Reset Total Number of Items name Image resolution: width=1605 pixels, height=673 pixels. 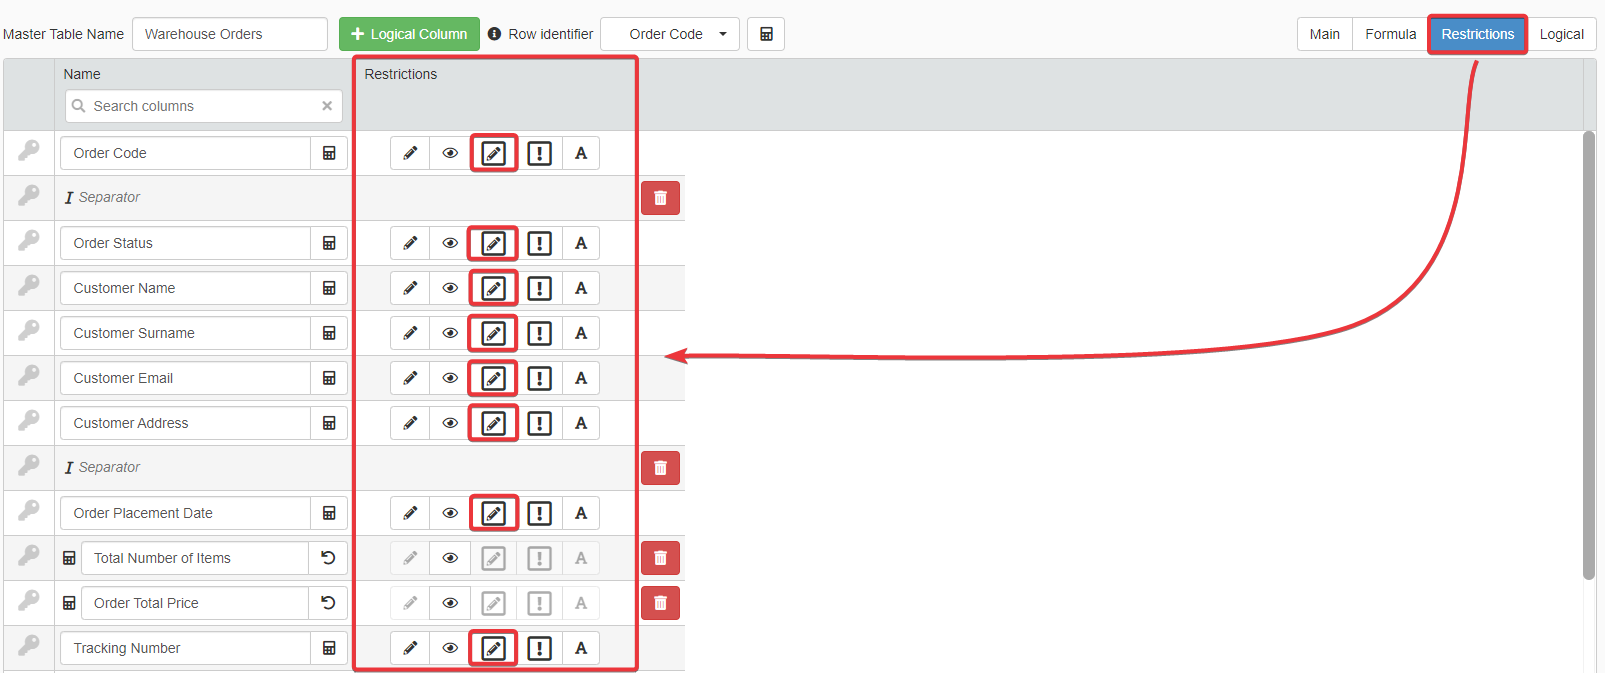(x=328, y=558)
